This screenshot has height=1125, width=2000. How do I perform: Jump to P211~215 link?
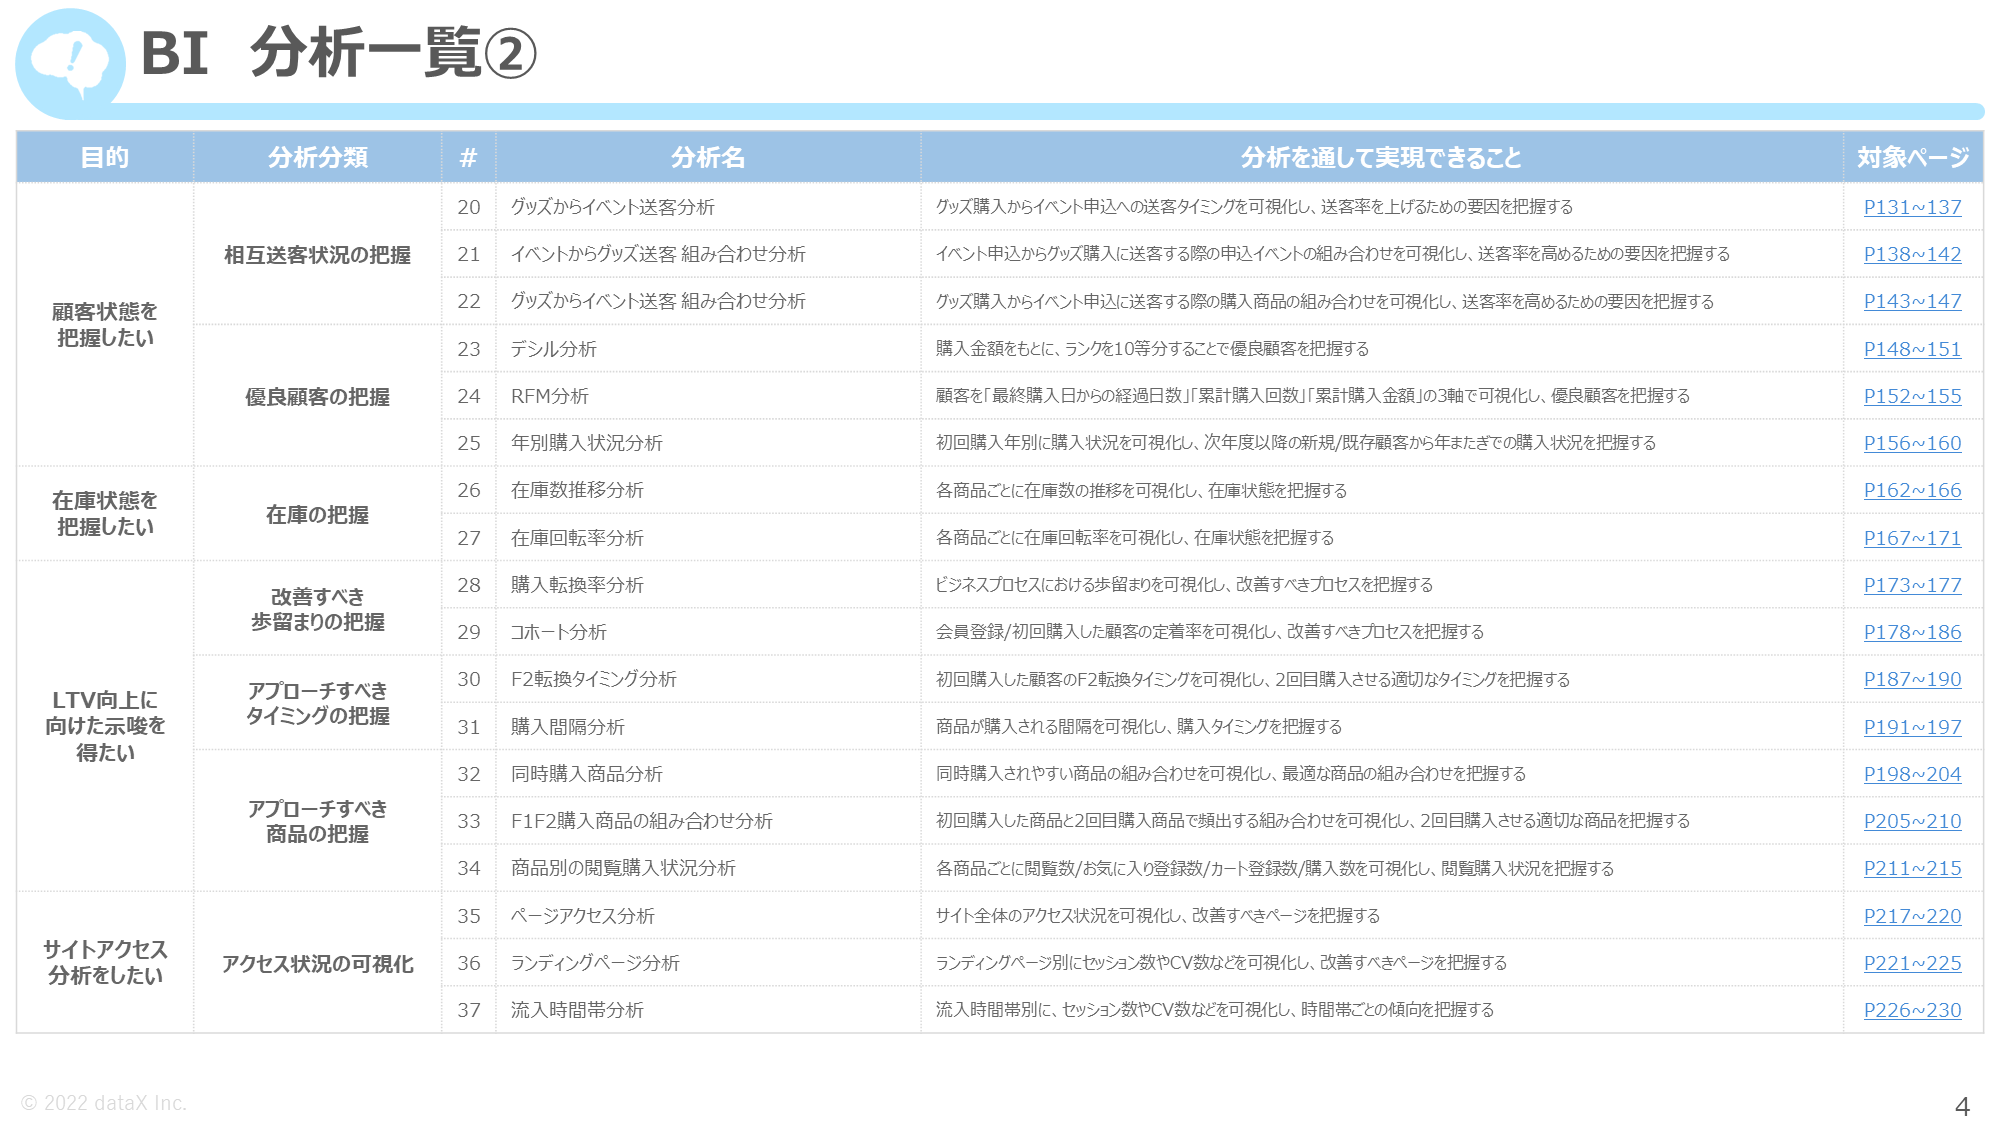[1912, 868]
